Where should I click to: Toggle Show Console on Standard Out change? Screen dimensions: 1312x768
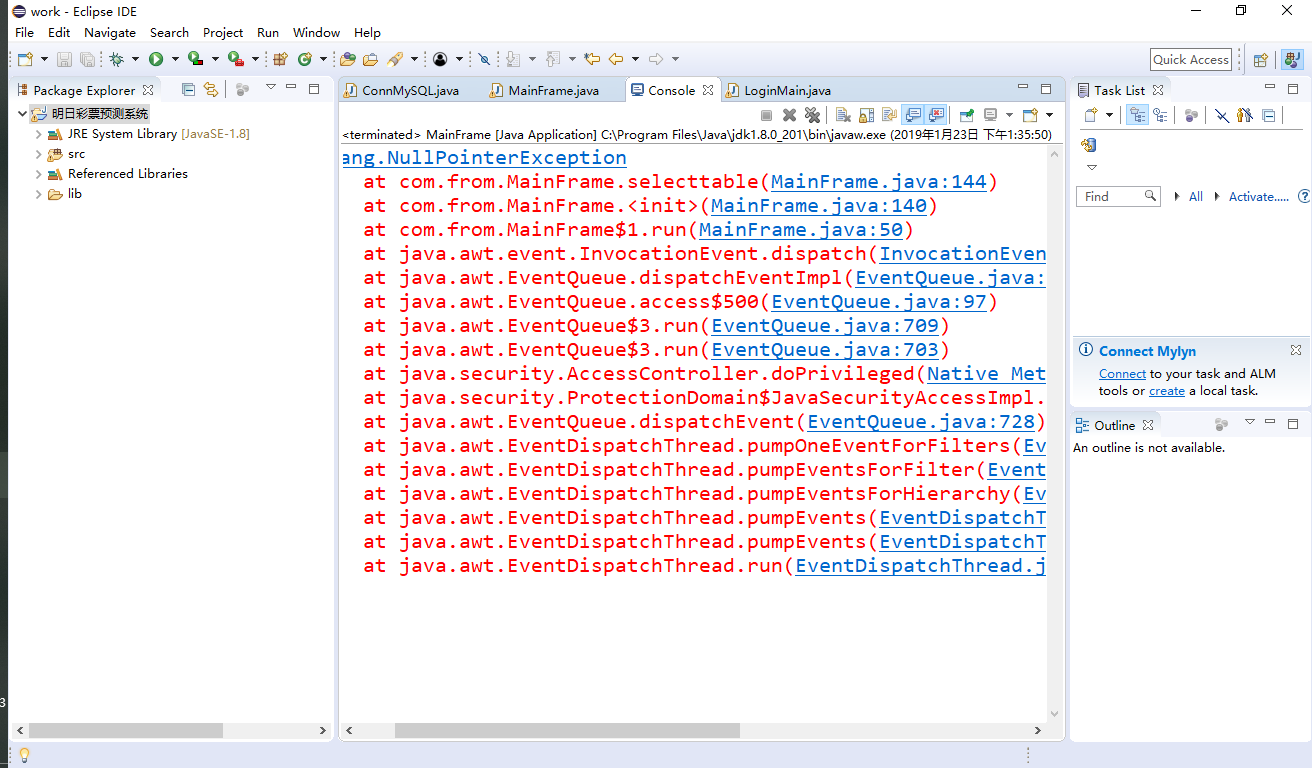coord(913,115)
